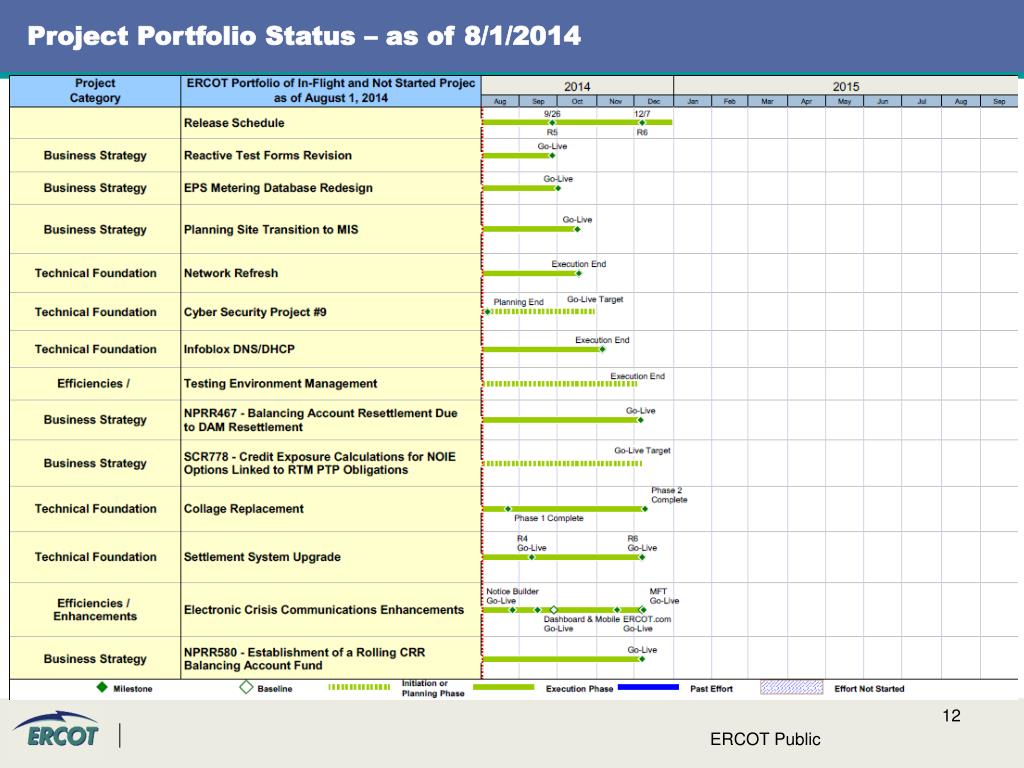The width and height of the screenshot is (1024, 768).
Task: Click the 2014 year header
Action: pyautogui.click(x=577, y=86)
